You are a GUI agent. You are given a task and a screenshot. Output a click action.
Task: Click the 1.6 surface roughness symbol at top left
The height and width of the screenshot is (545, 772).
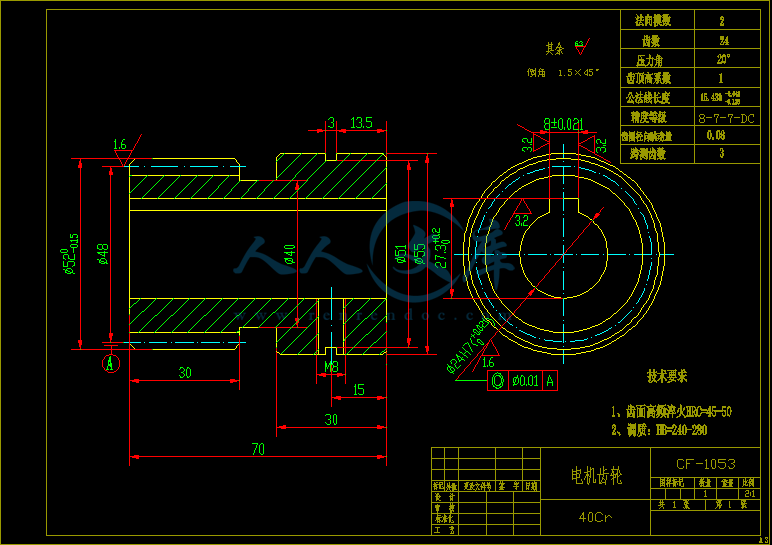(121, 147)
